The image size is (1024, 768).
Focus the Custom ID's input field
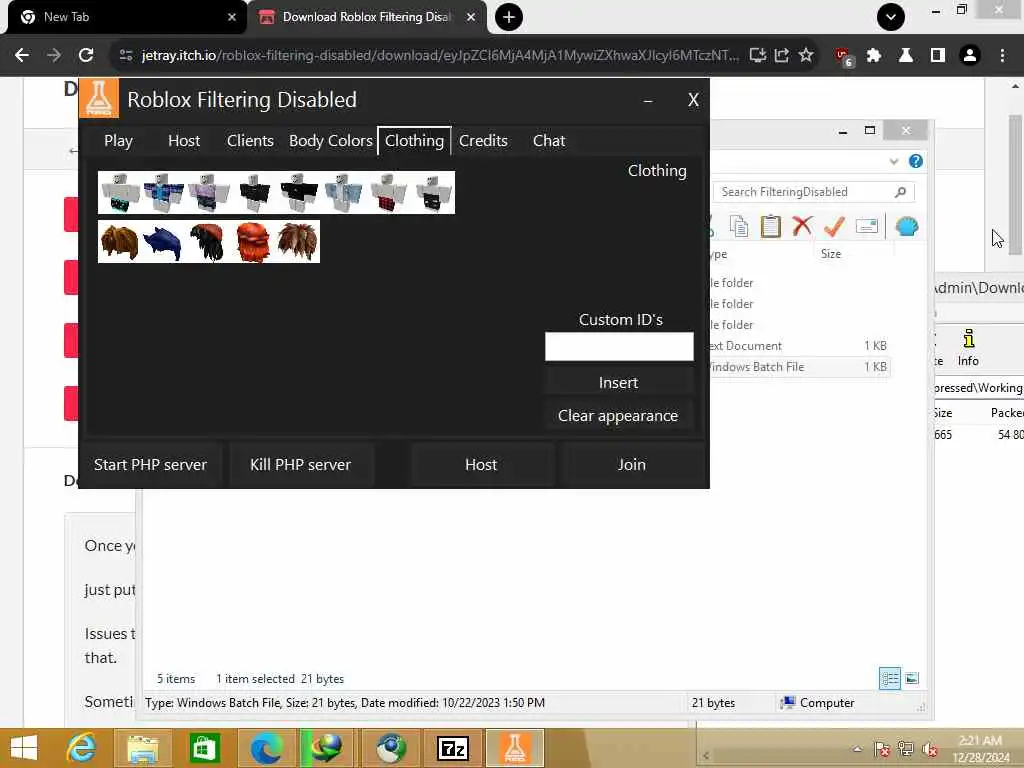[x=619, y=346]
